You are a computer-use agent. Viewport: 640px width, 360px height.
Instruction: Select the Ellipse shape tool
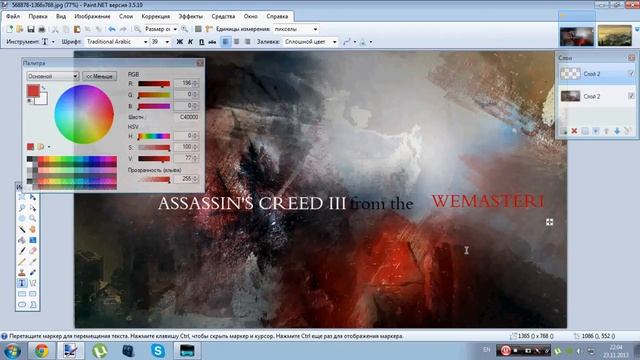click(x=22, y=304)
